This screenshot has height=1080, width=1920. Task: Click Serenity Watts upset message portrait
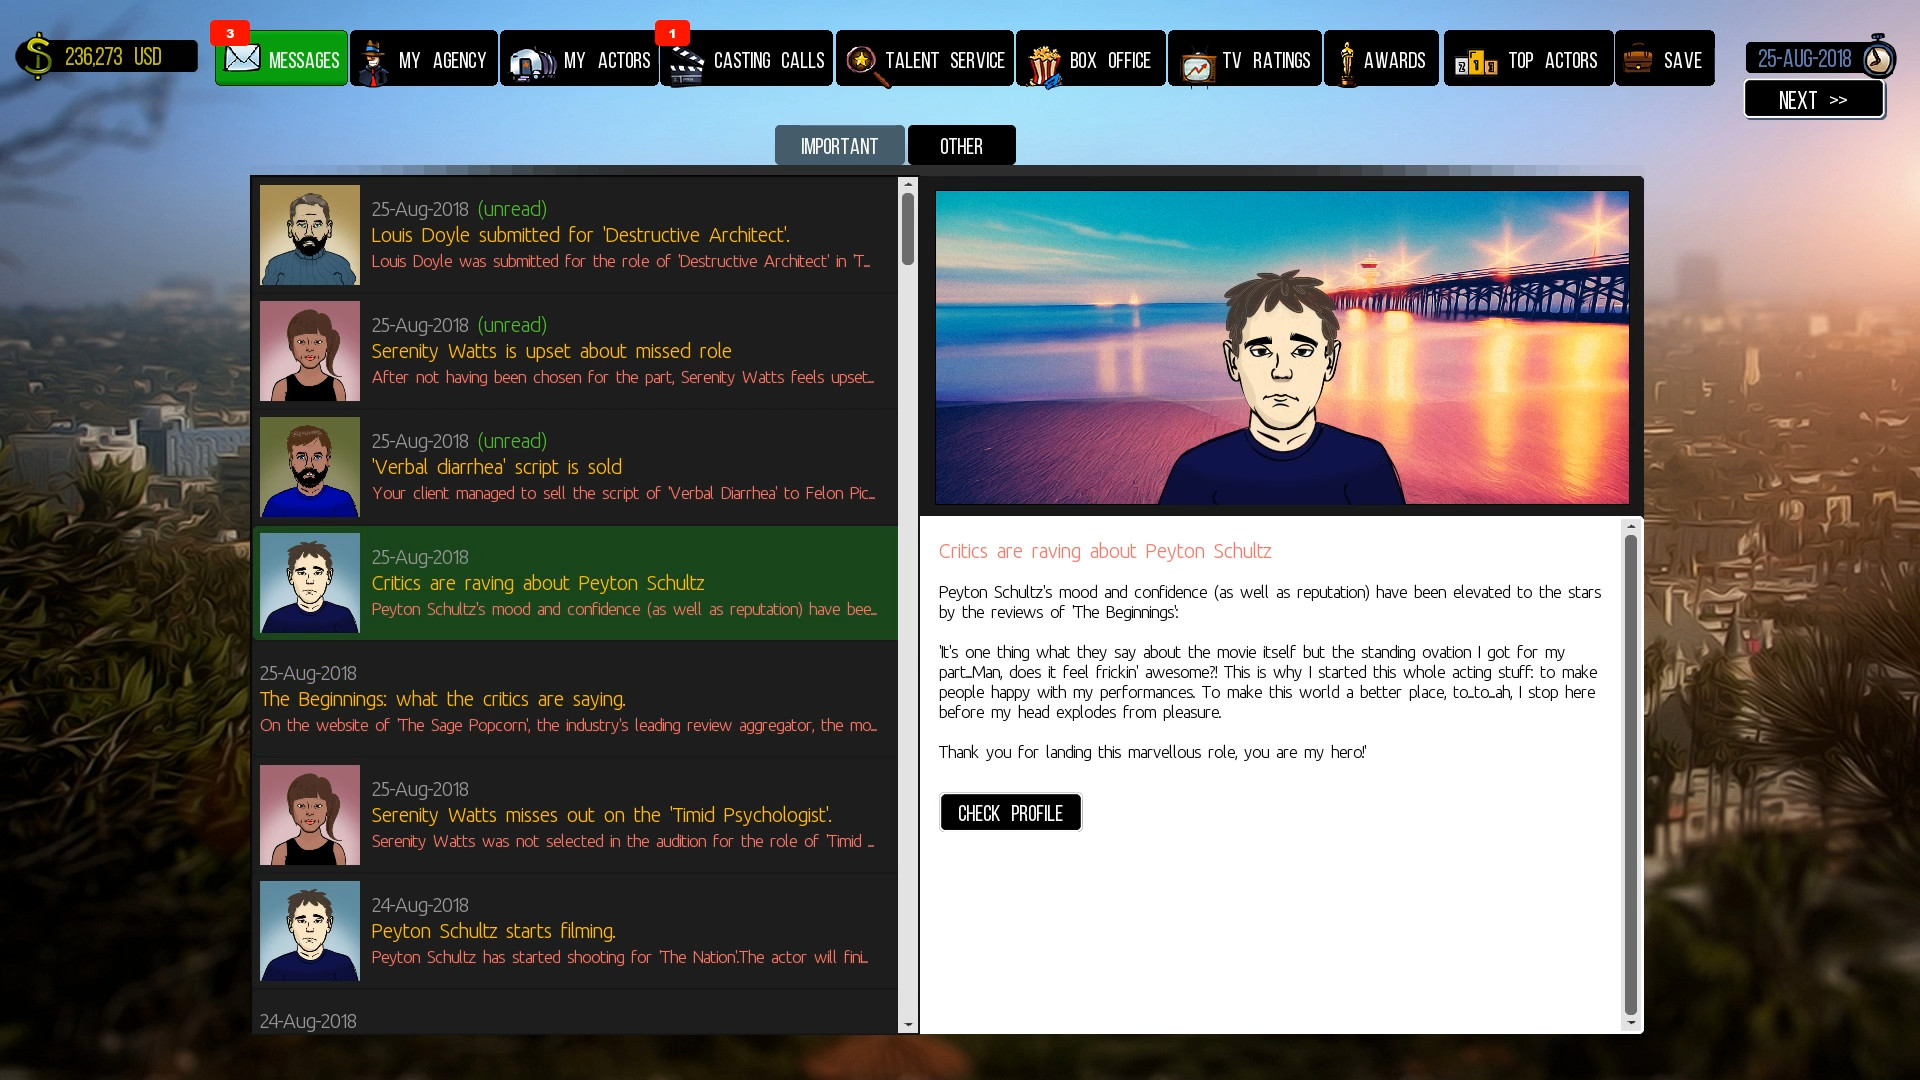point(310,351)
